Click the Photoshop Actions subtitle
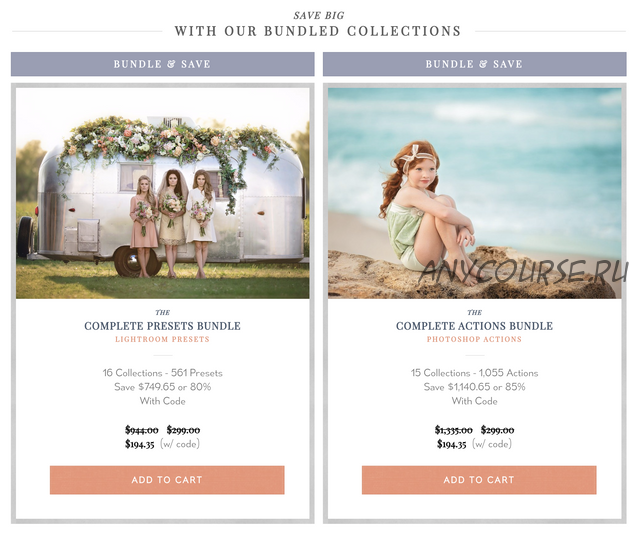The height and width of the screenshot is (535, 640). 474,339
